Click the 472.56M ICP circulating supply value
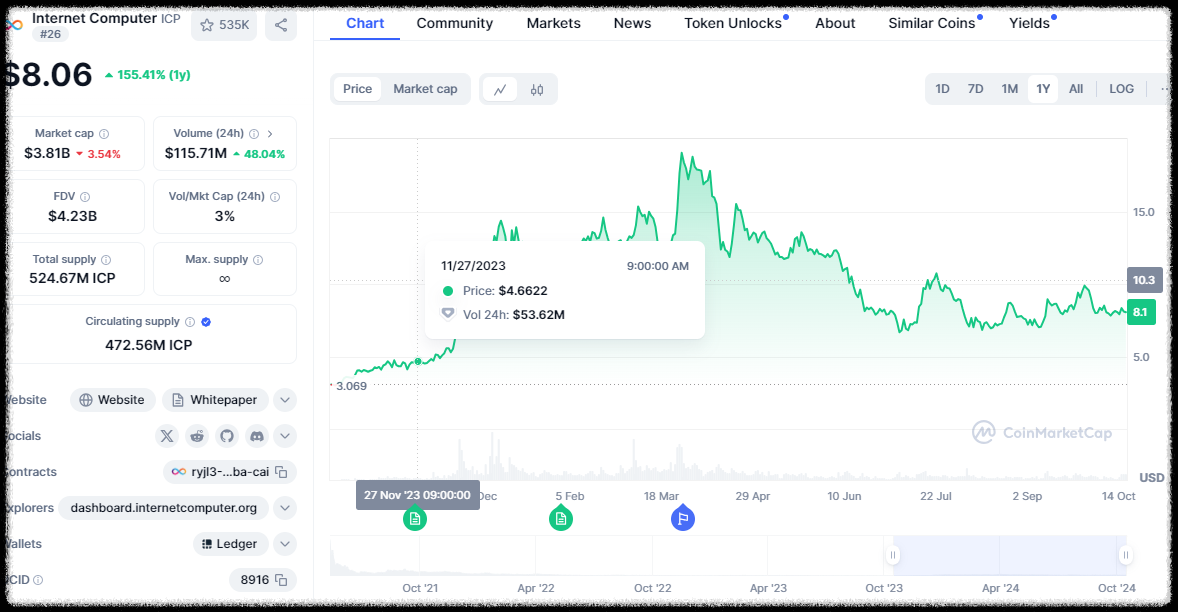Screen dimensions: 1178x612 pos(149,345)
